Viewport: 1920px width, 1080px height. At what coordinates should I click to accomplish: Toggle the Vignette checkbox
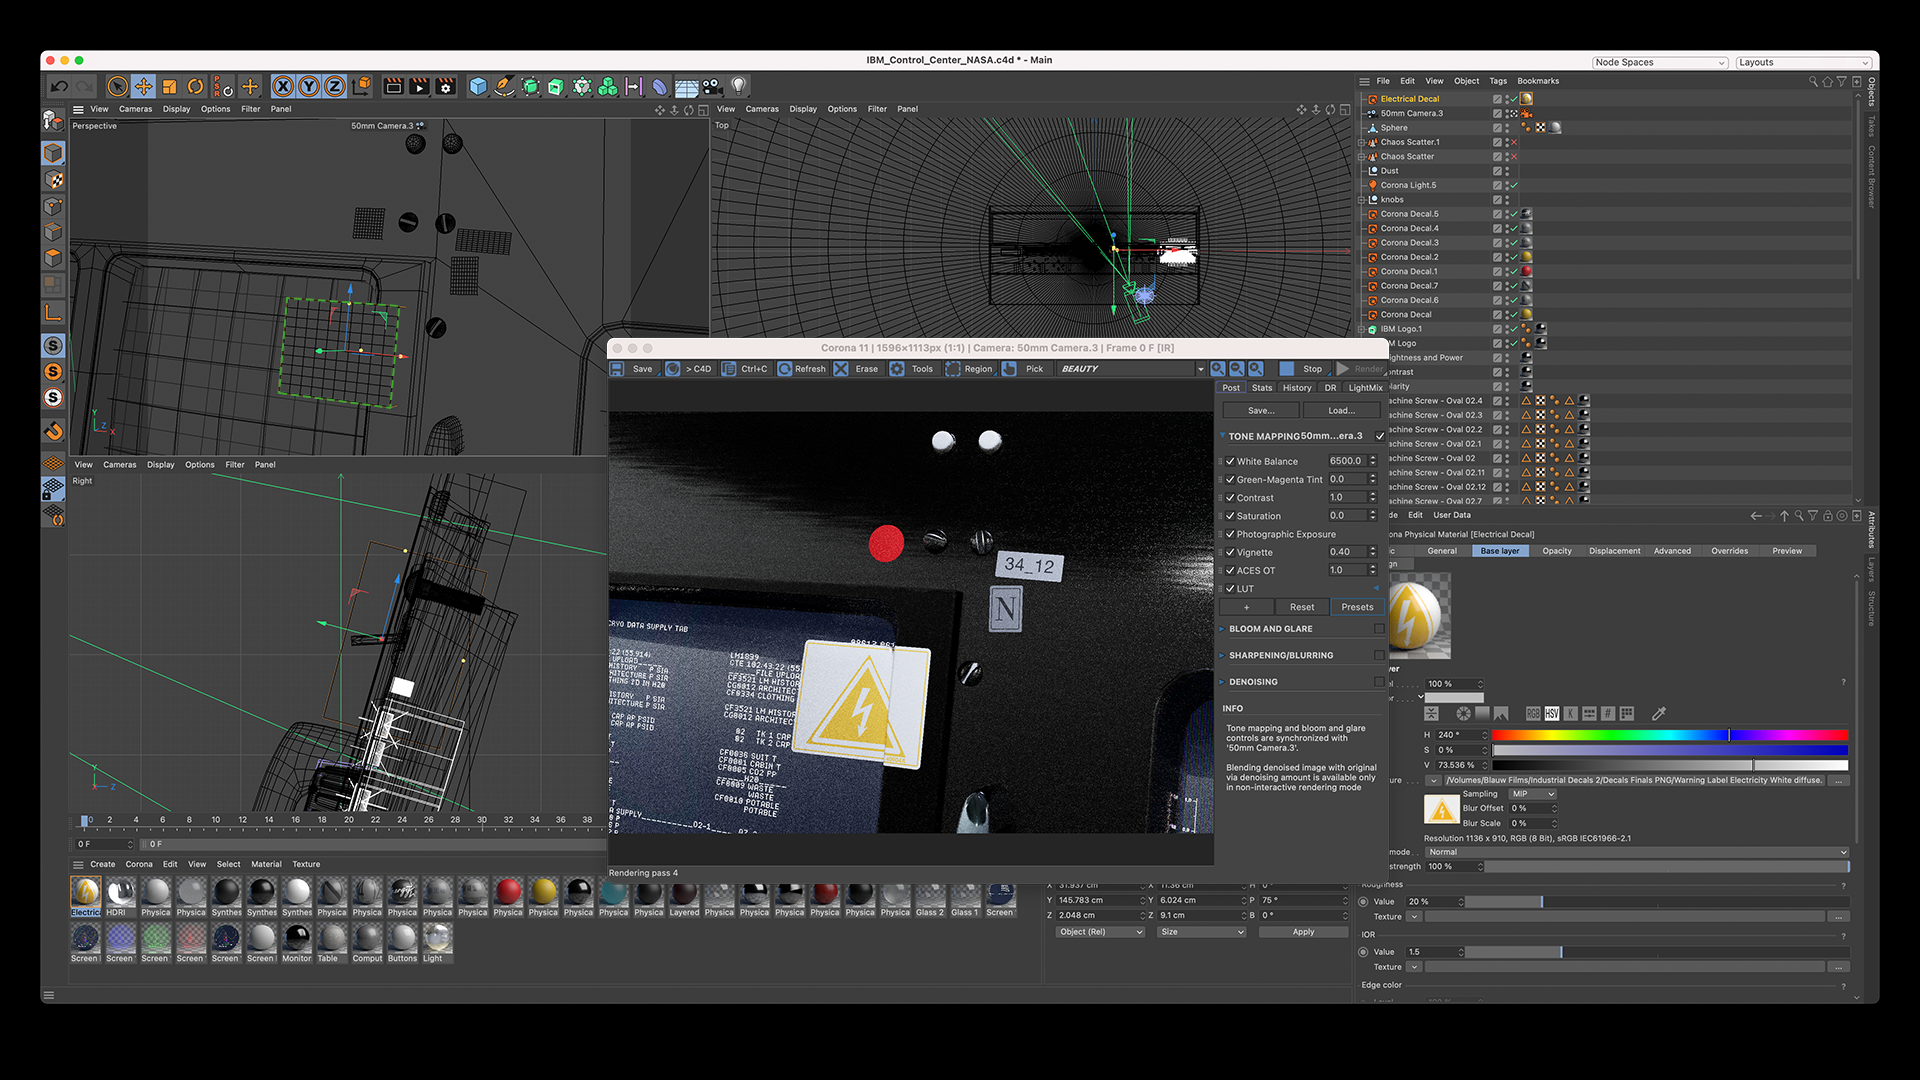pyautogui.click(x=1230, y=552)
